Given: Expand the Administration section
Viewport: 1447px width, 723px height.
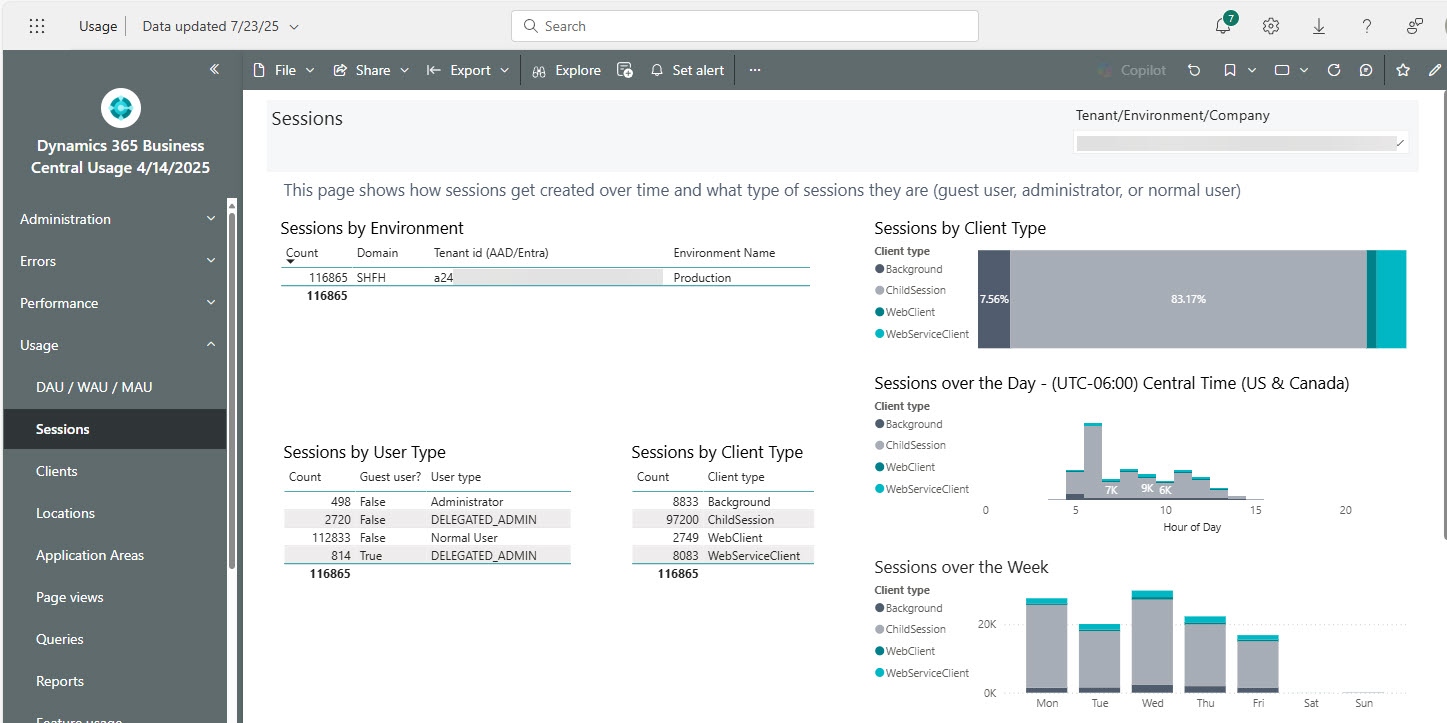Looking at the screenshot, I should (x=117, y=219).
